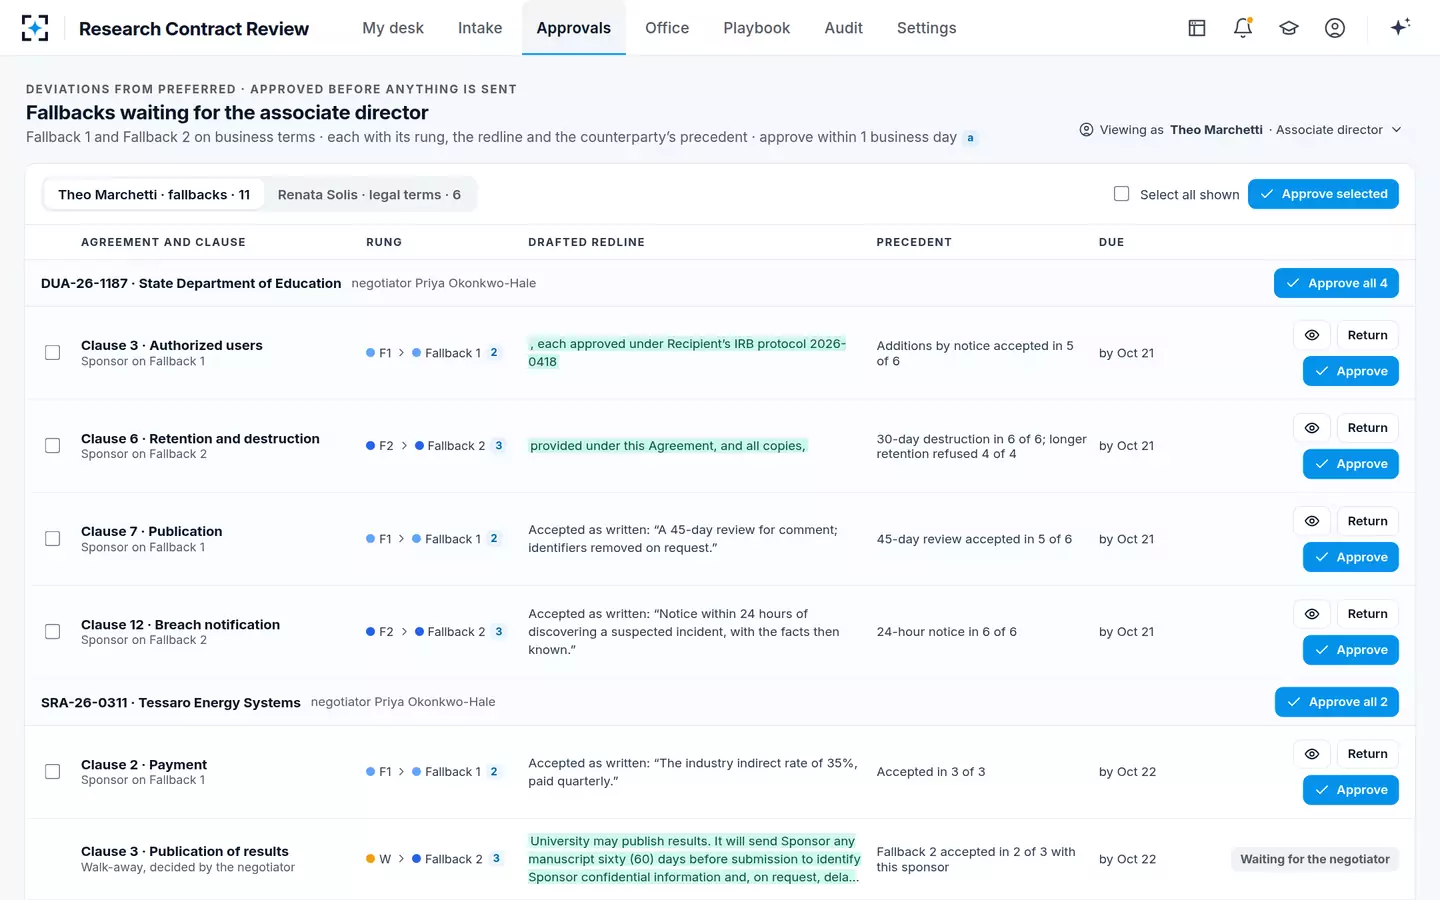Screen dimensions: 1440x900
Task: Open the Intake tab
Action: pyautogui.click(x=480, y=28)
